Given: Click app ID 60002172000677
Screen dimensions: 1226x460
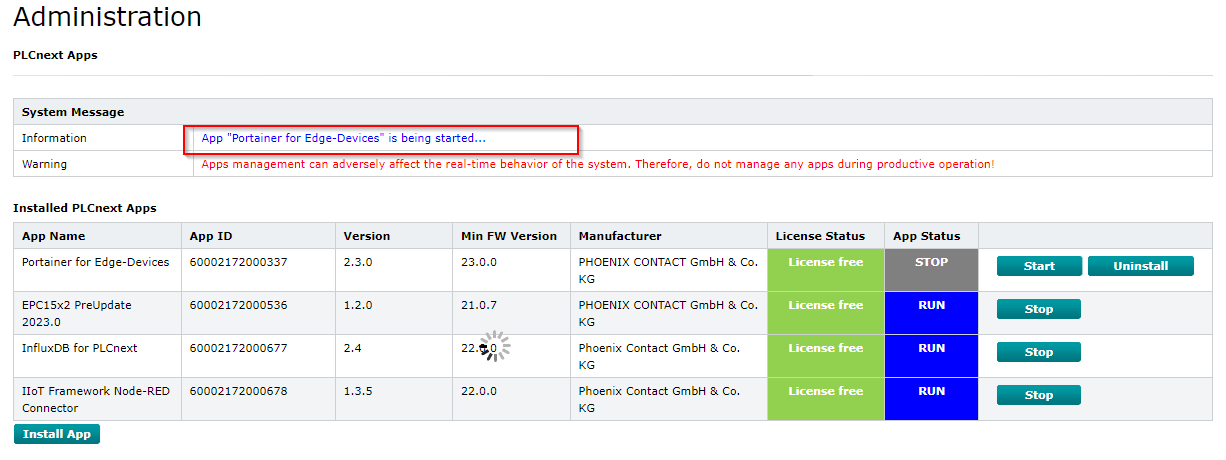Looking at the screenshot, I should (238, 348).
